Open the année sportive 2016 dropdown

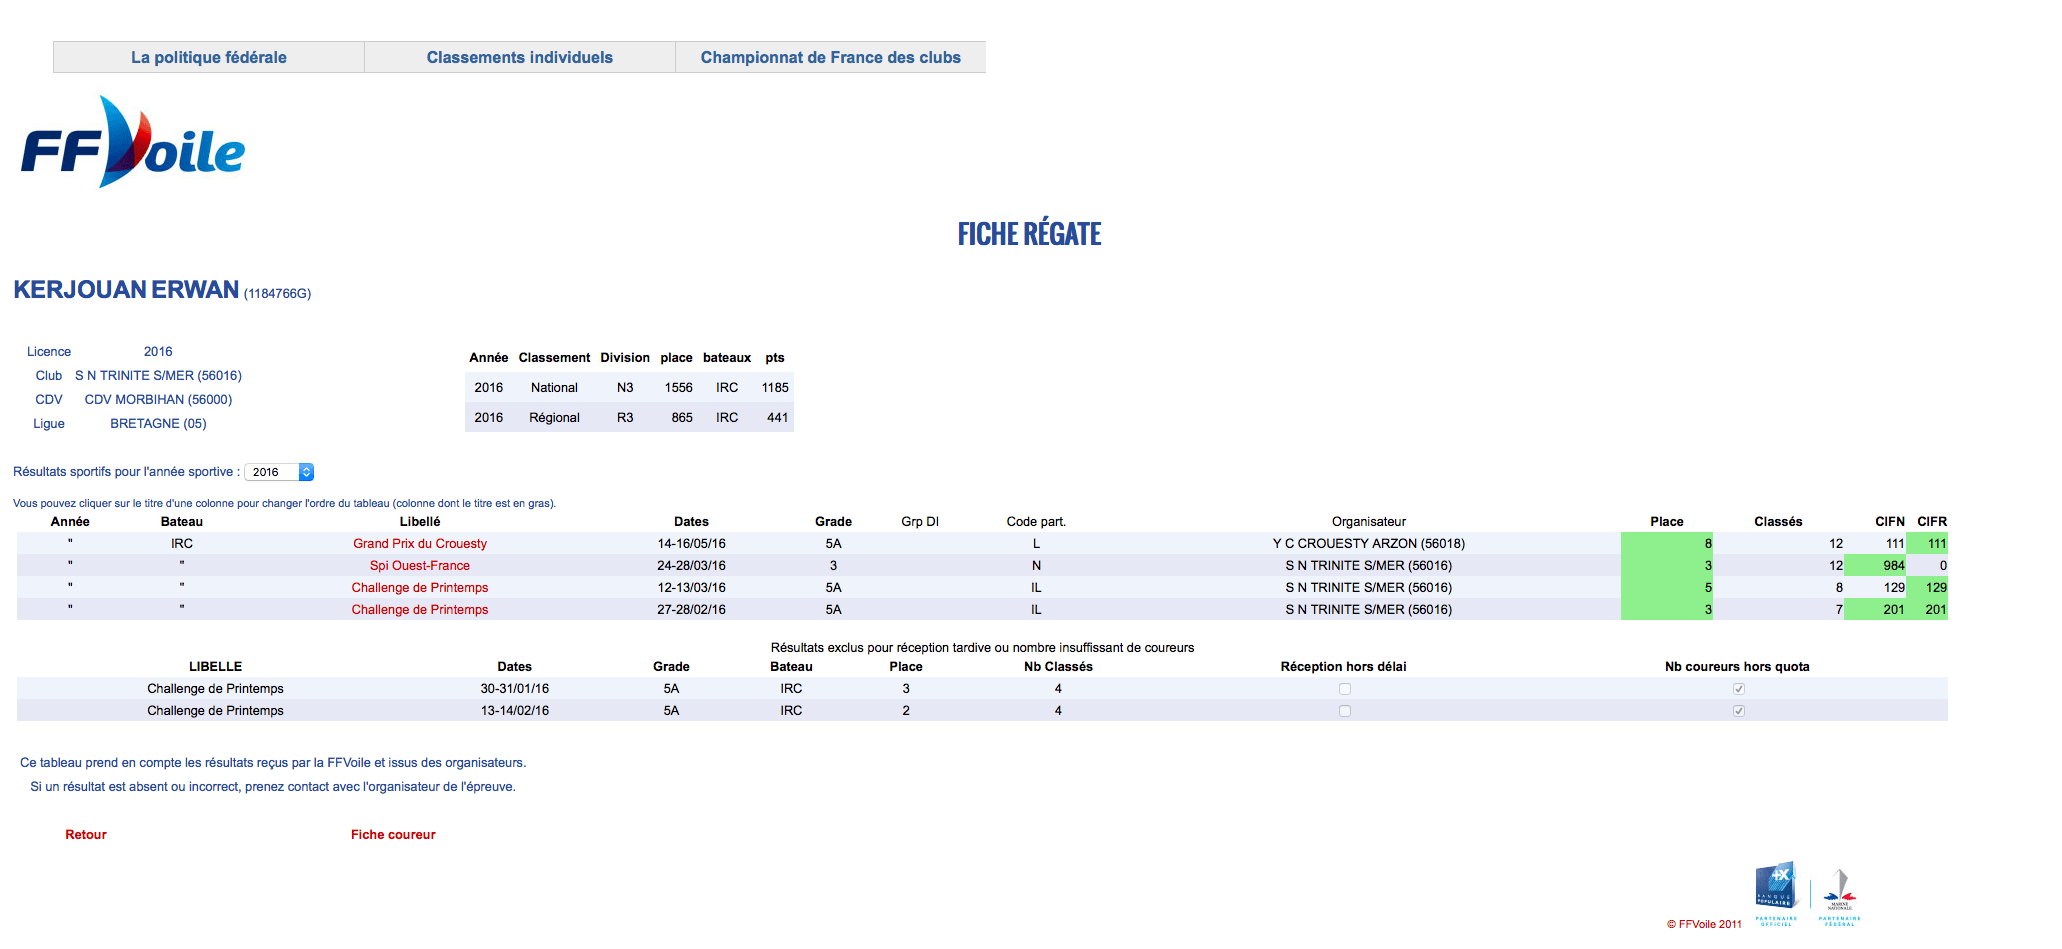click(279, 472)
